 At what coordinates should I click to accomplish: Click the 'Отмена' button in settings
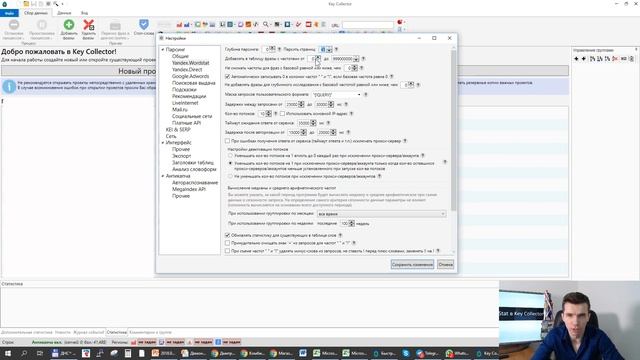446,264
